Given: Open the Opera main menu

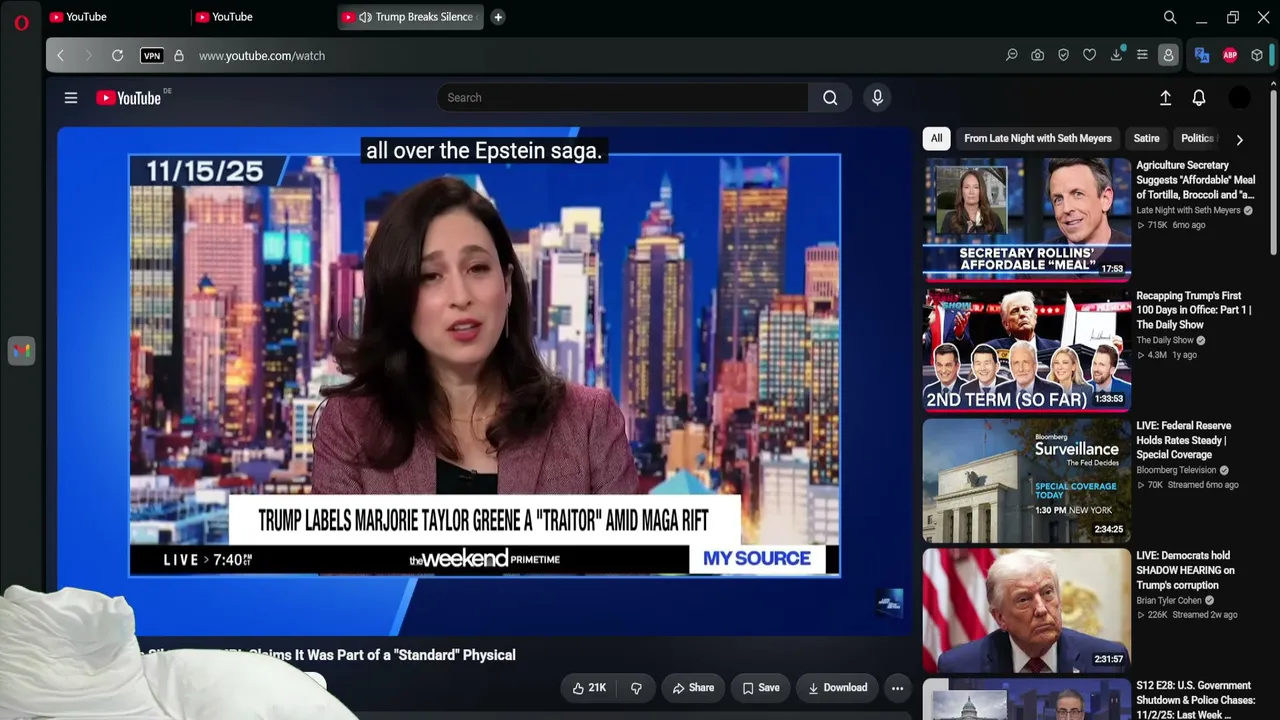Looking at the screenshot, I should pyautogui.click(x=21, y=22).
